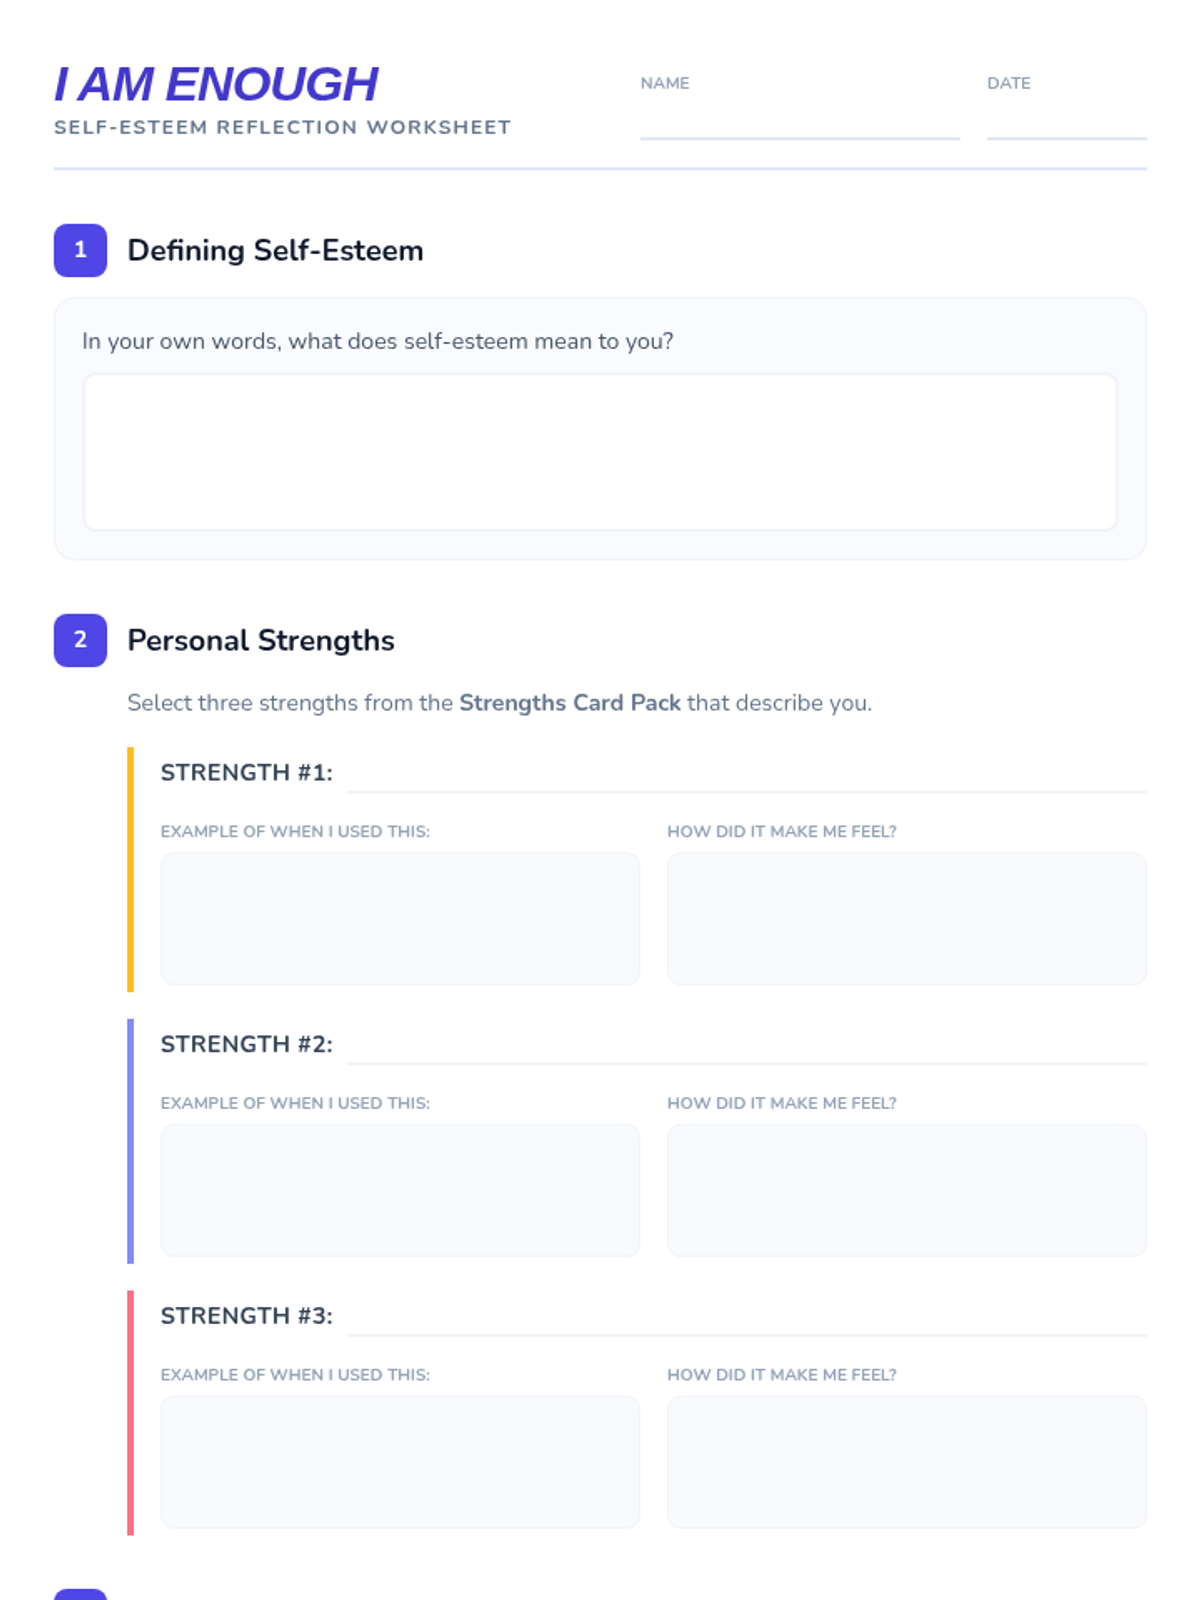Image resolution: width=1200 pixels, height=1600 pixels.
Task: Click Strength #2 example of use box
Action: [400, 1190]
